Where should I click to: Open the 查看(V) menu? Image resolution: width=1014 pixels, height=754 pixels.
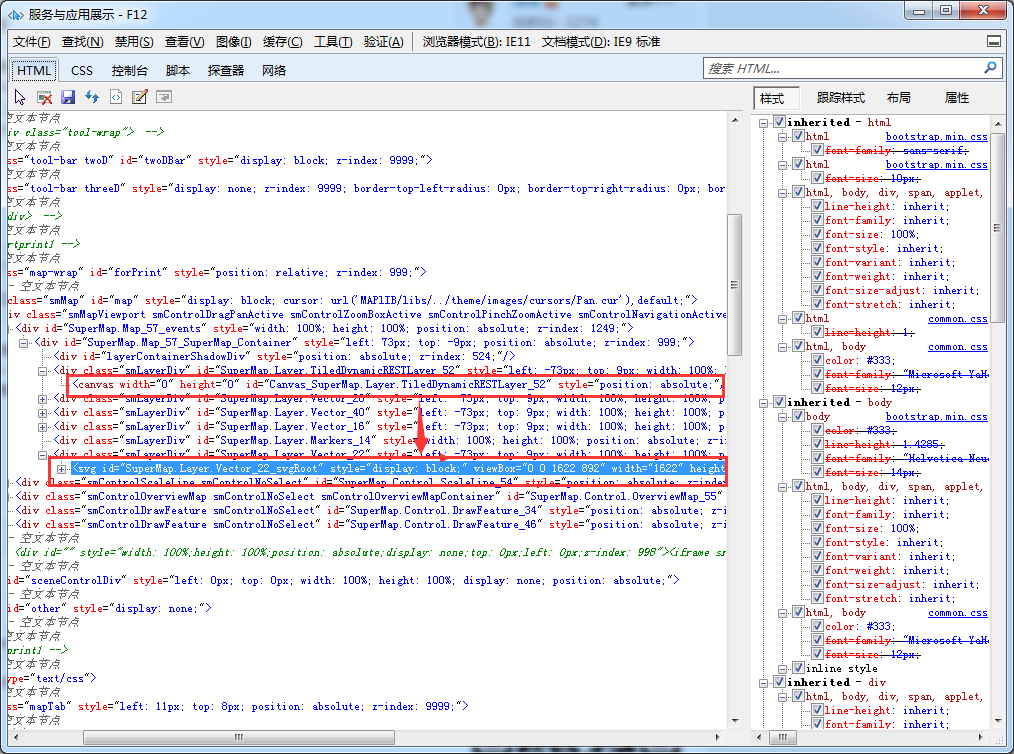coord(184,42)
